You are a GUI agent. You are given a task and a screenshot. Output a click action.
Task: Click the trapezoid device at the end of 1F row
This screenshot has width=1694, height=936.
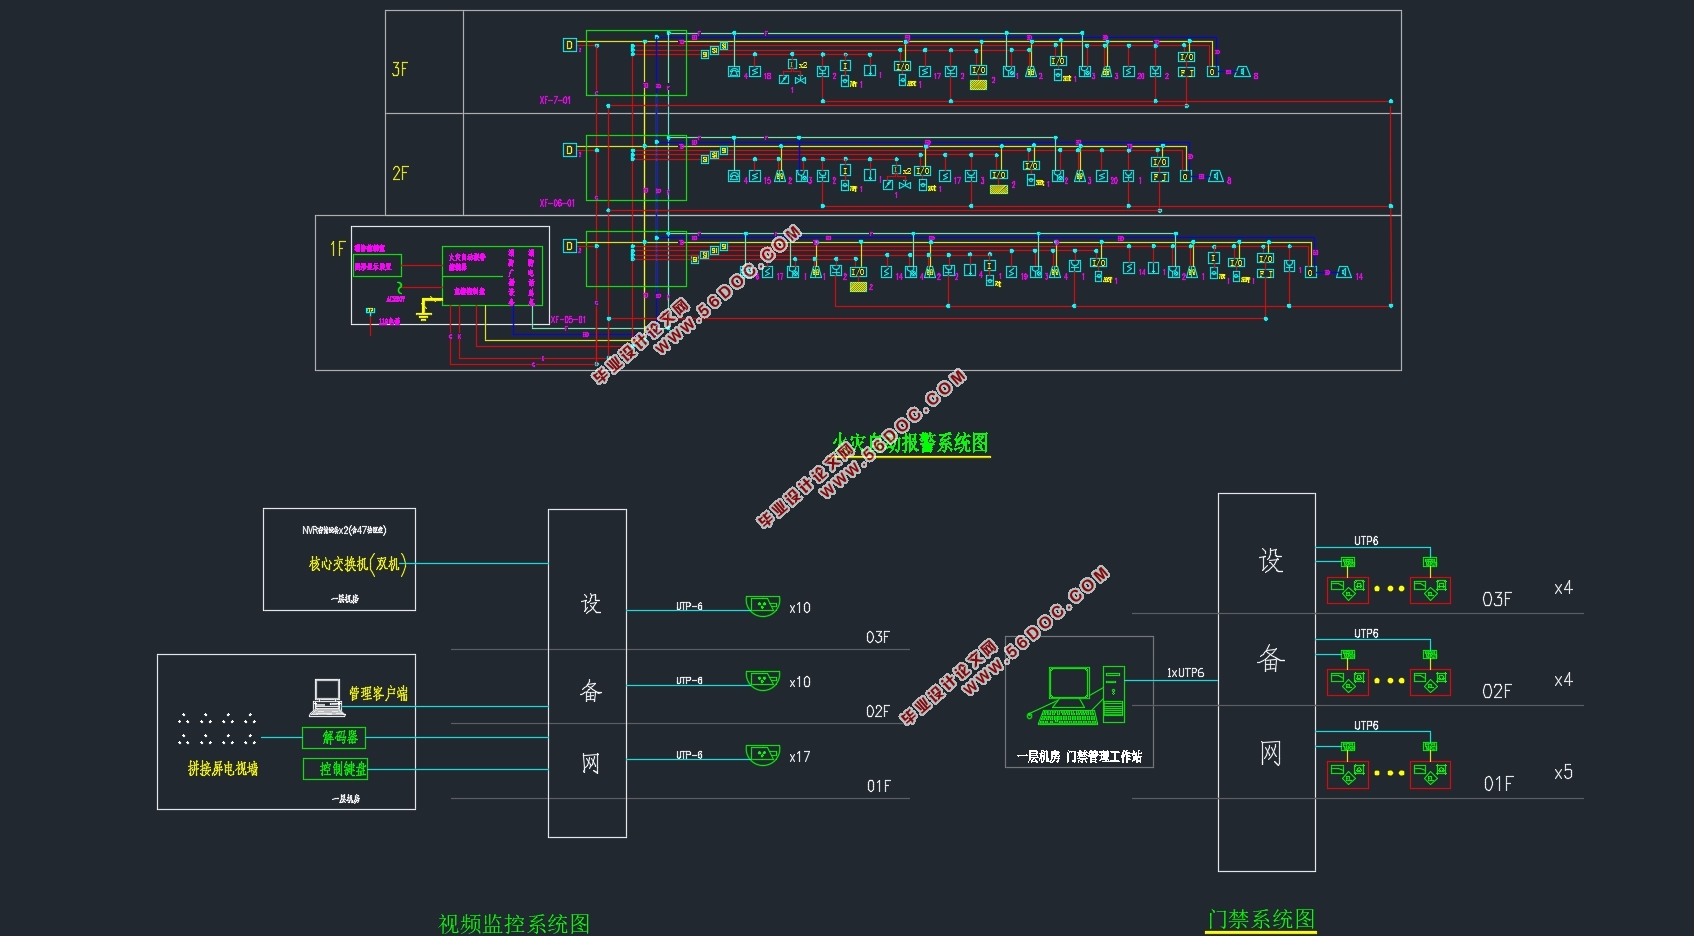pyautogui.click(x=1345, y=272)
